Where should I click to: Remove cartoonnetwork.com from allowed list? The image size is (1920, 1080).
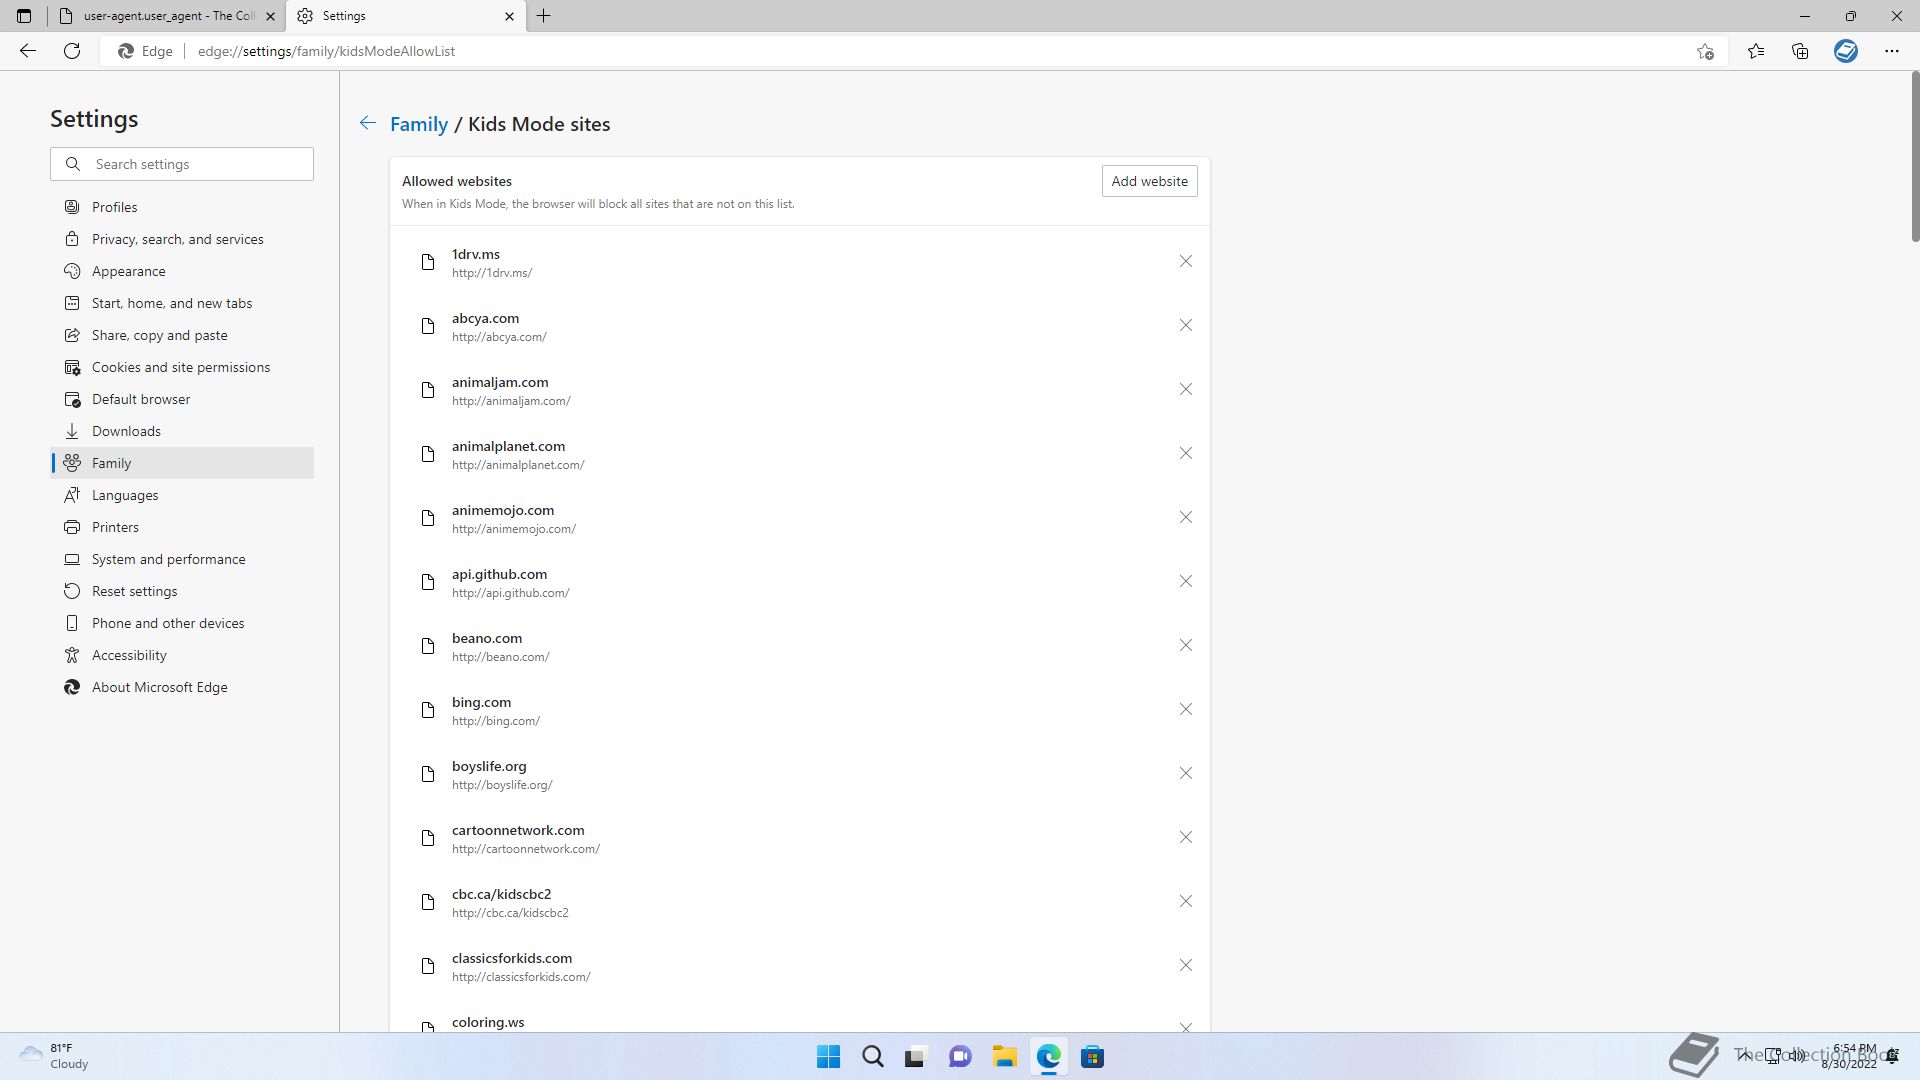click(x=1185, y=838)
